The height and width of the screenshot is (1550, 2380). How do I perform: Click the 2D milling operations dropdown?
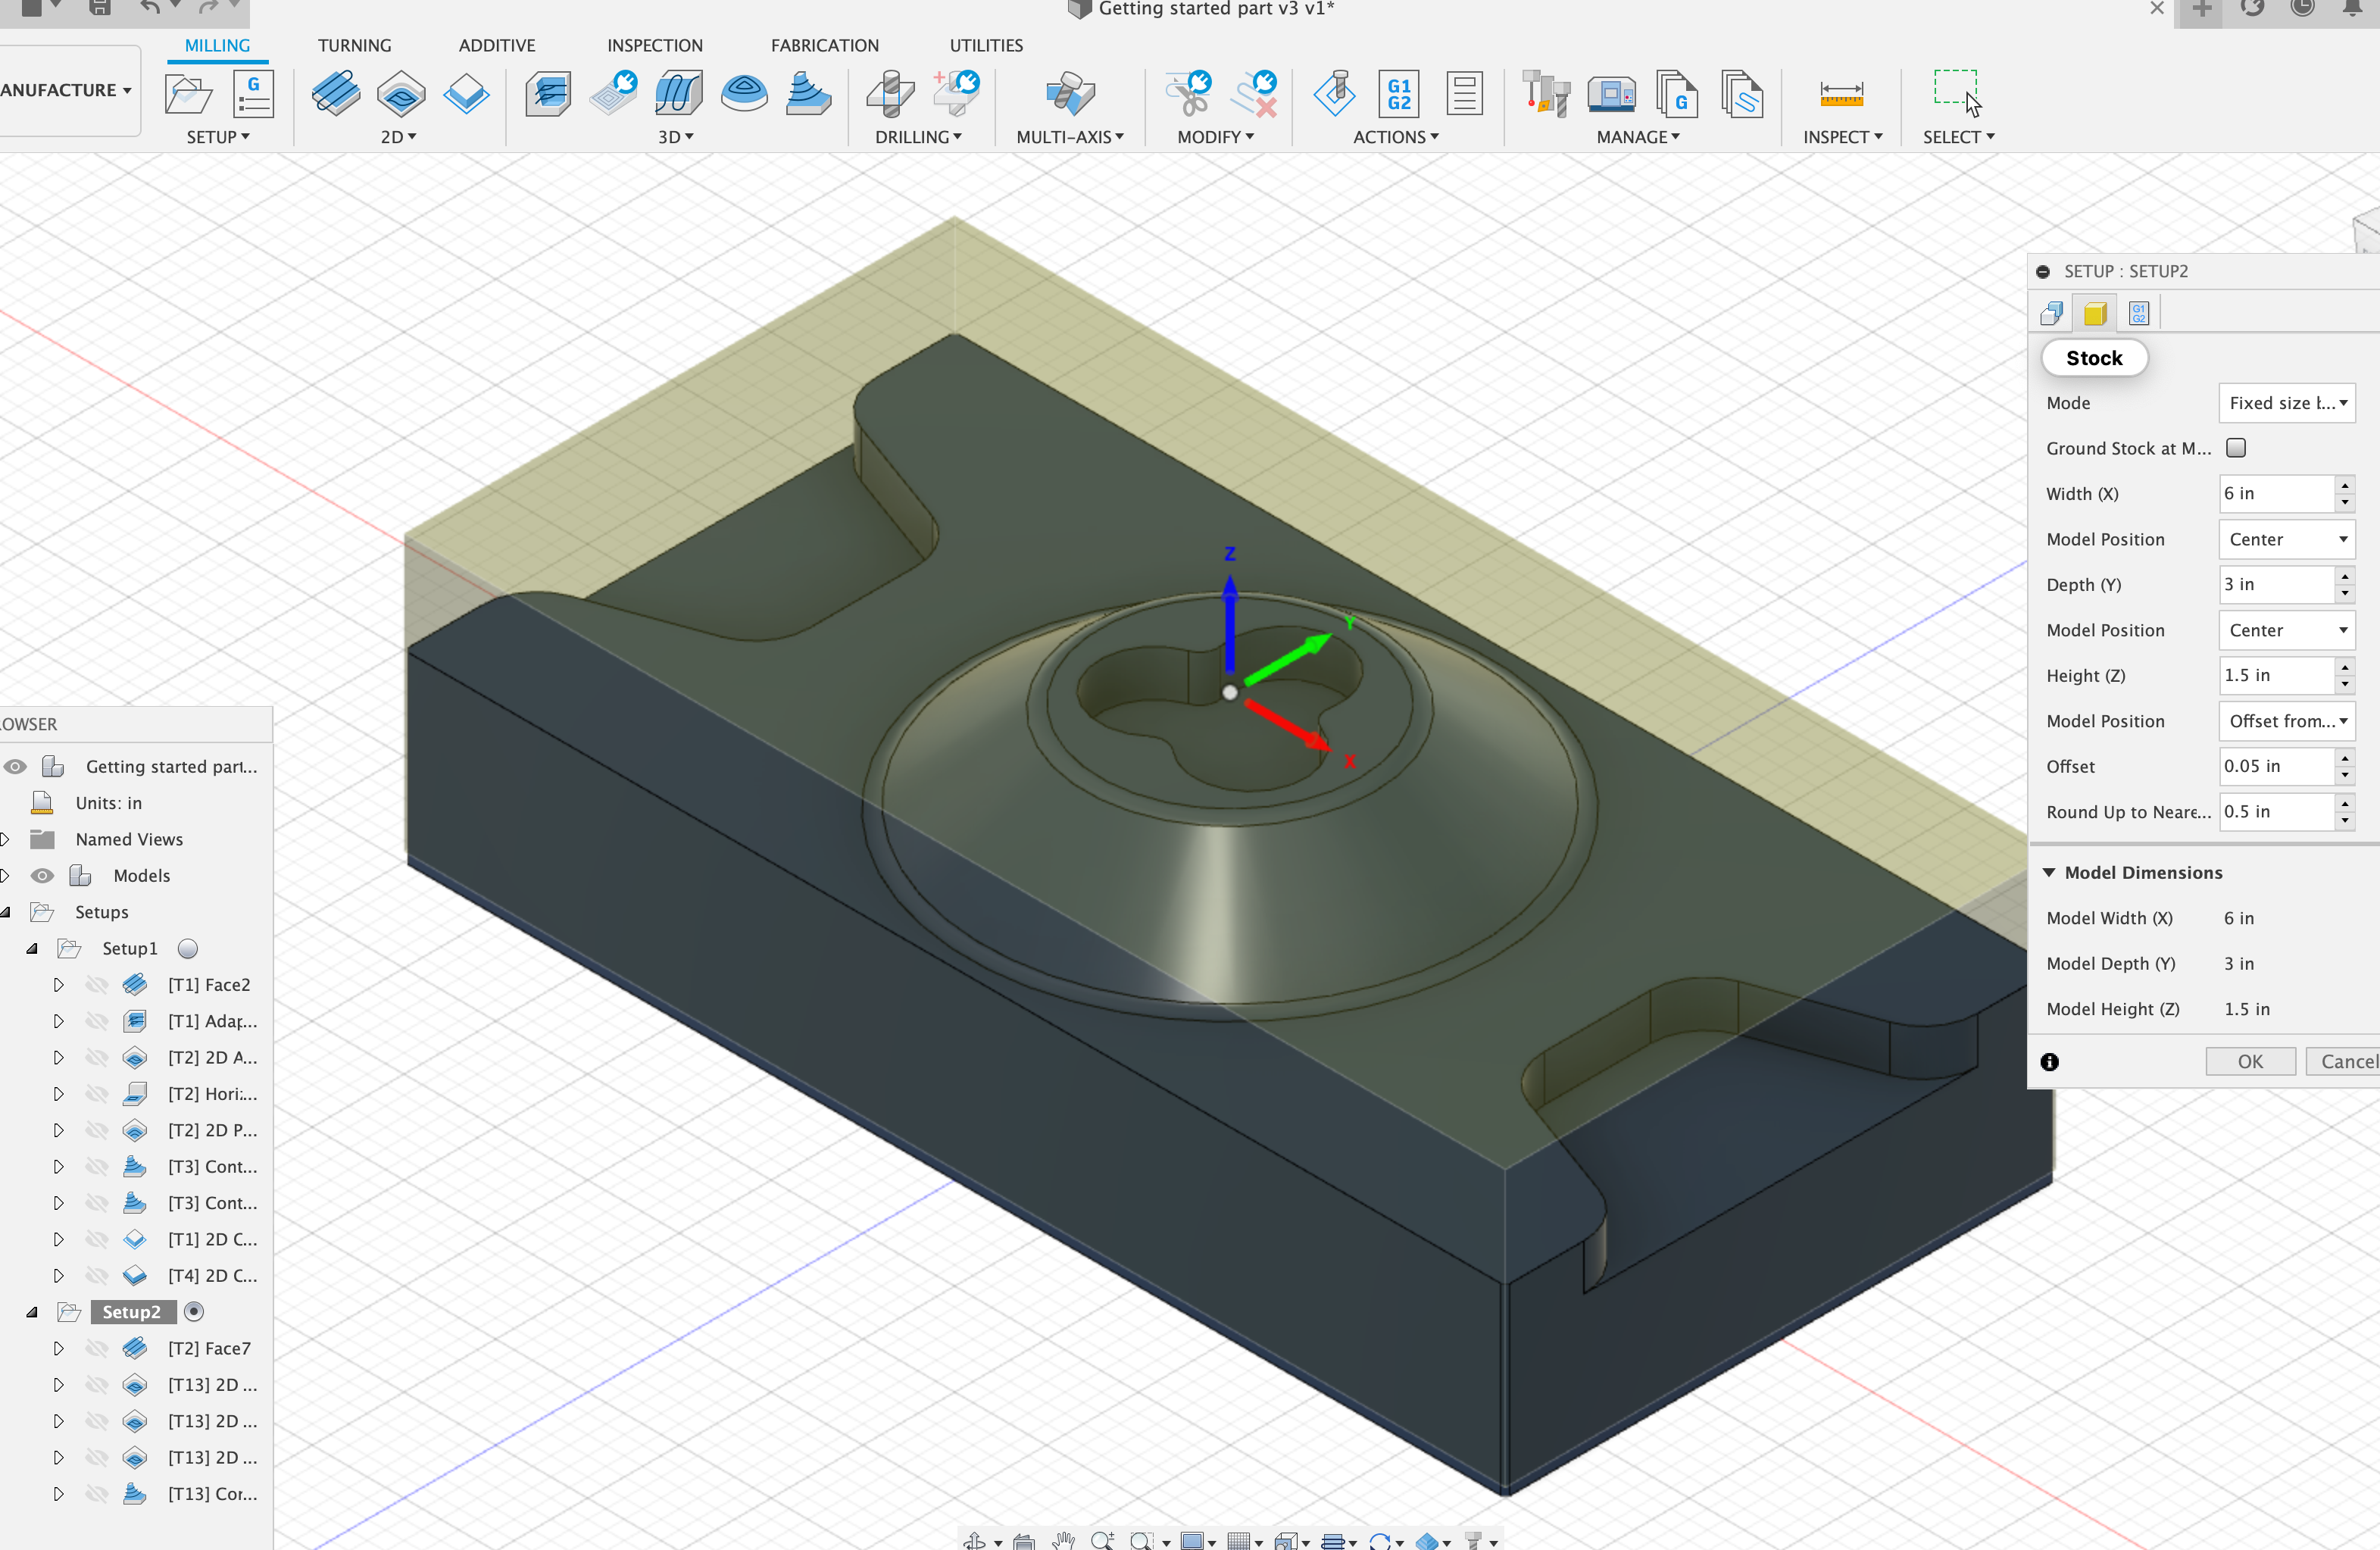(x=397, y=137)
